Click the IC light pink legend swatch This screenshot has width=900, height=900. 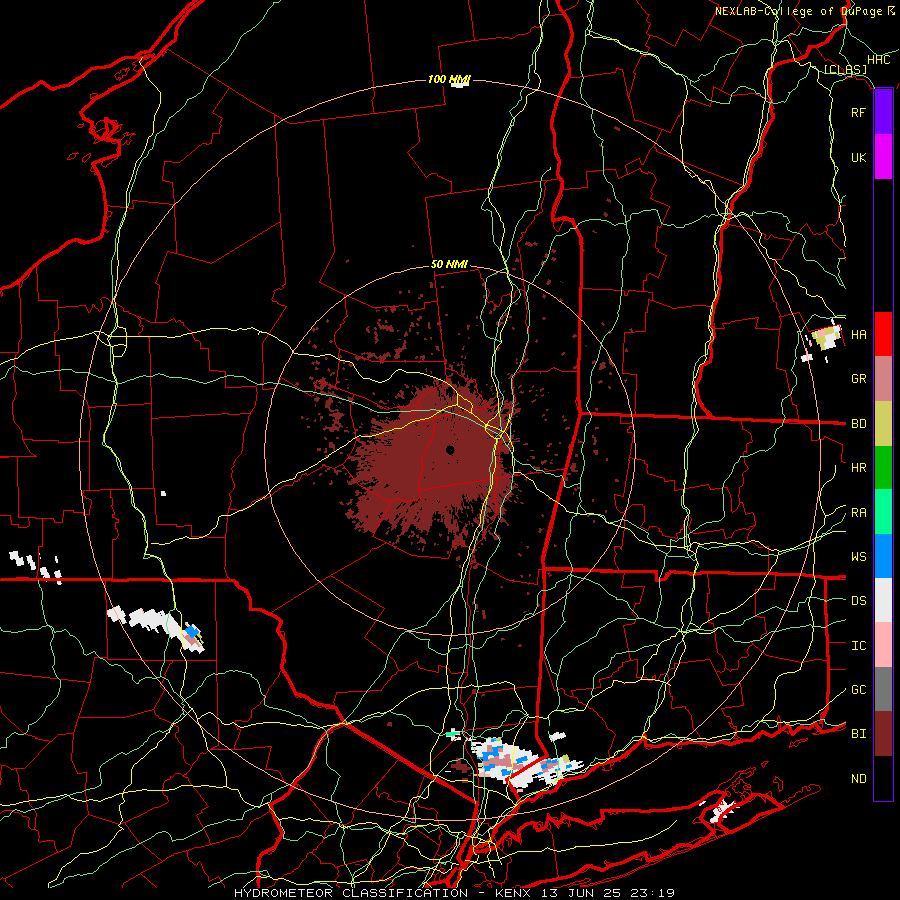(883, 645)
